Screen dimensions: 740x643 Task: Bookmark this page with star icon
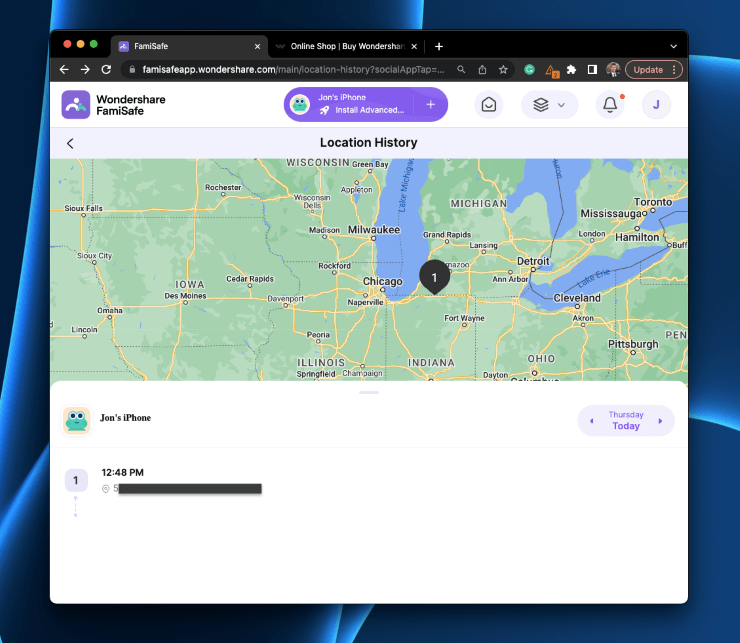pyautogui.click(x=503, y=69)
